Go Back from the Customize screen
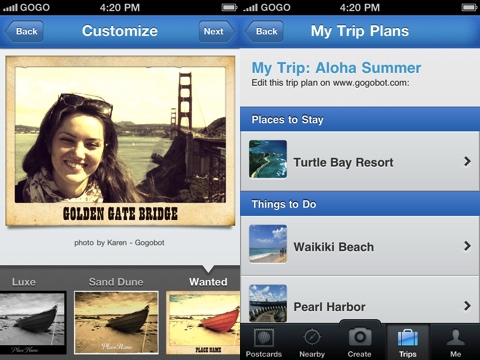This screenshot has height=360, width=480. (24, 31)
